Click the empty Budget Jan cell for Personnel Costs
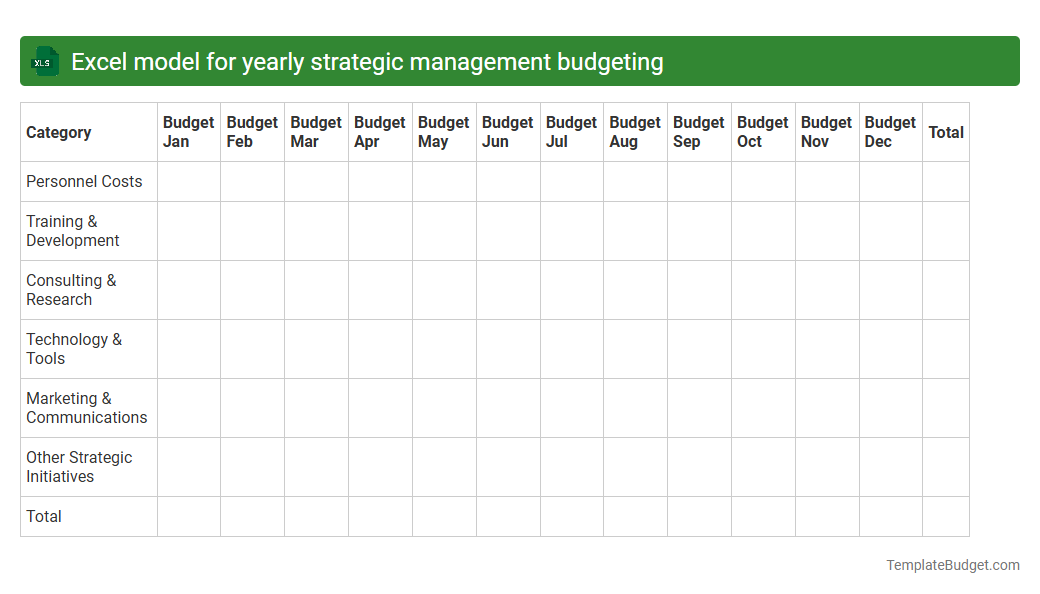The width and height of the screenshot is (1040, 594). point(188,181)
